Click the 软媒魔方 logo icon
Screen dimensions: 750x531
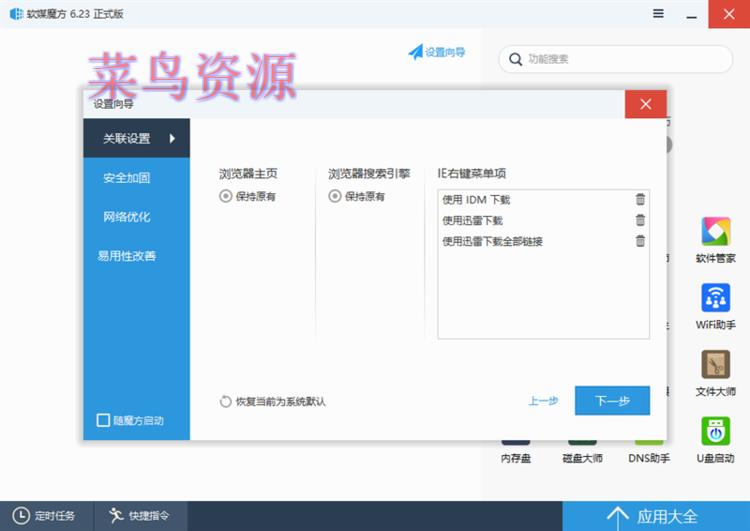pos(16,14)
